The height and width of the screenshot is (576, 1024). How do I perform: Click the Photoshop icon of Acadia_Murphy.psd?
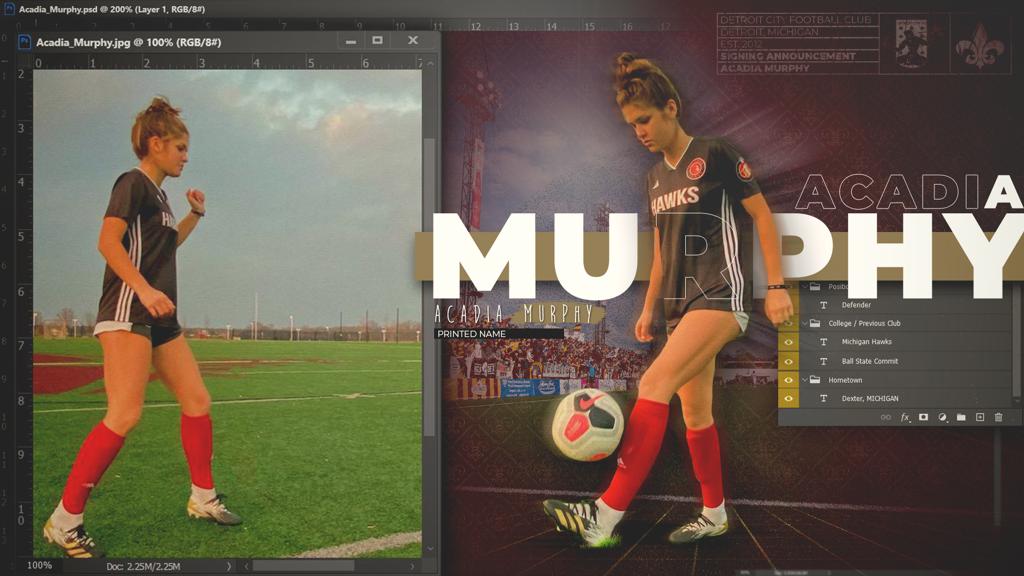coord(9,8)
